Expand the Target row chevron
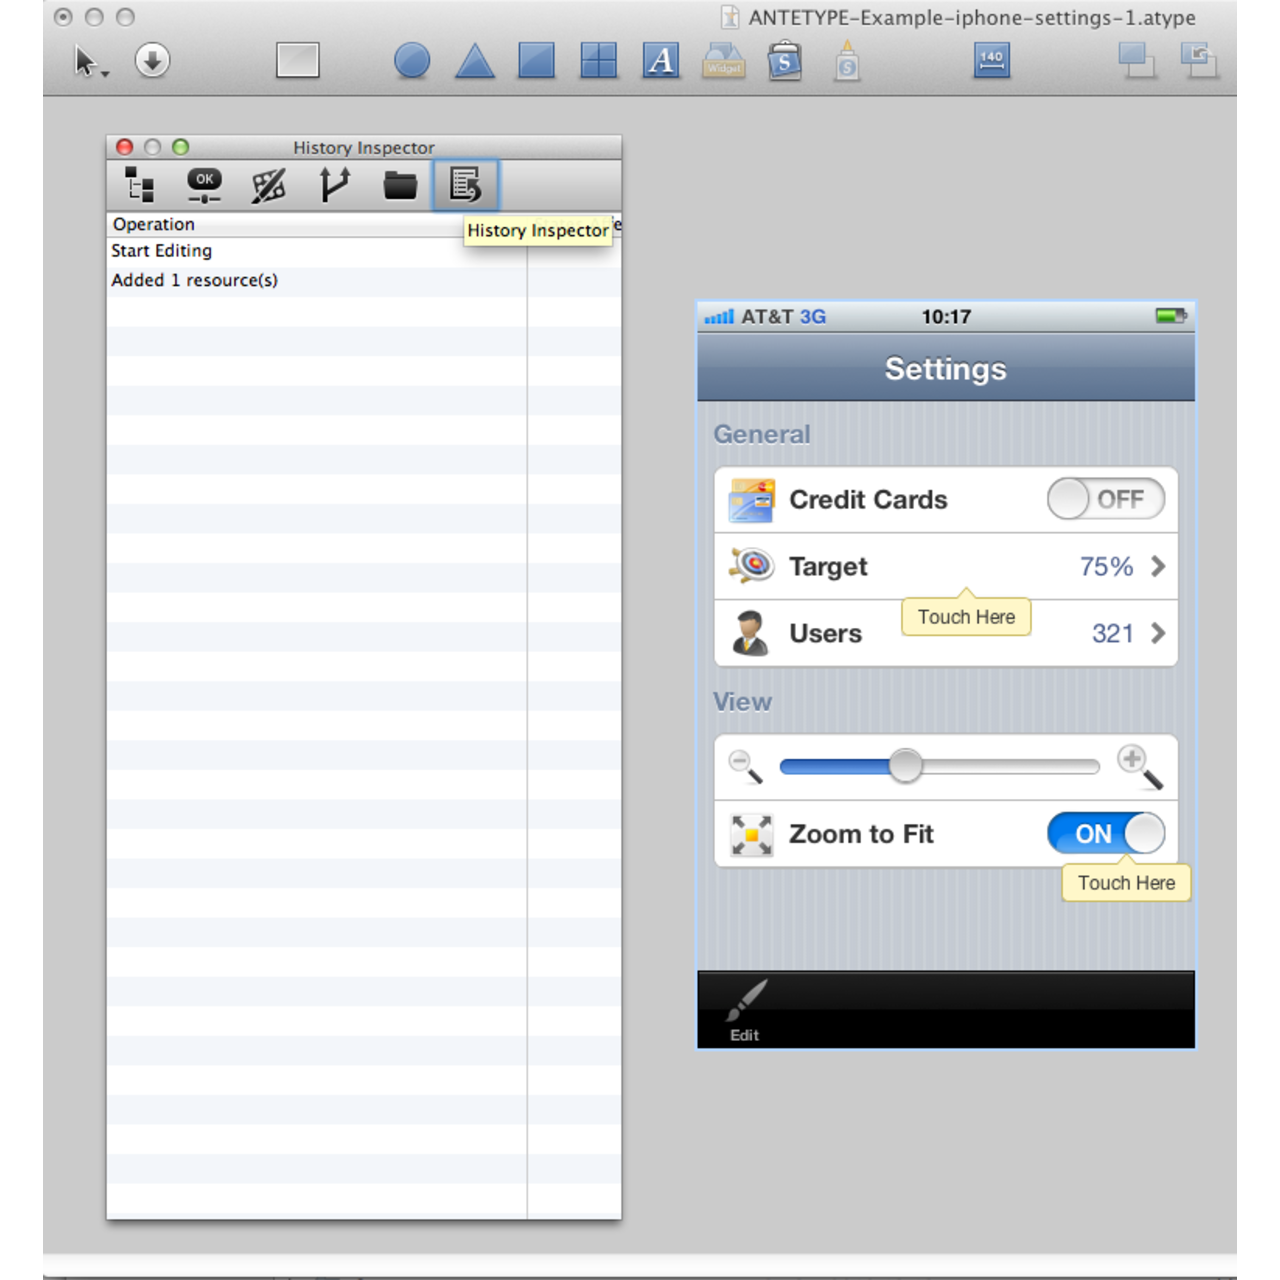The image size is (1280, 1280). pos(1158,566)
